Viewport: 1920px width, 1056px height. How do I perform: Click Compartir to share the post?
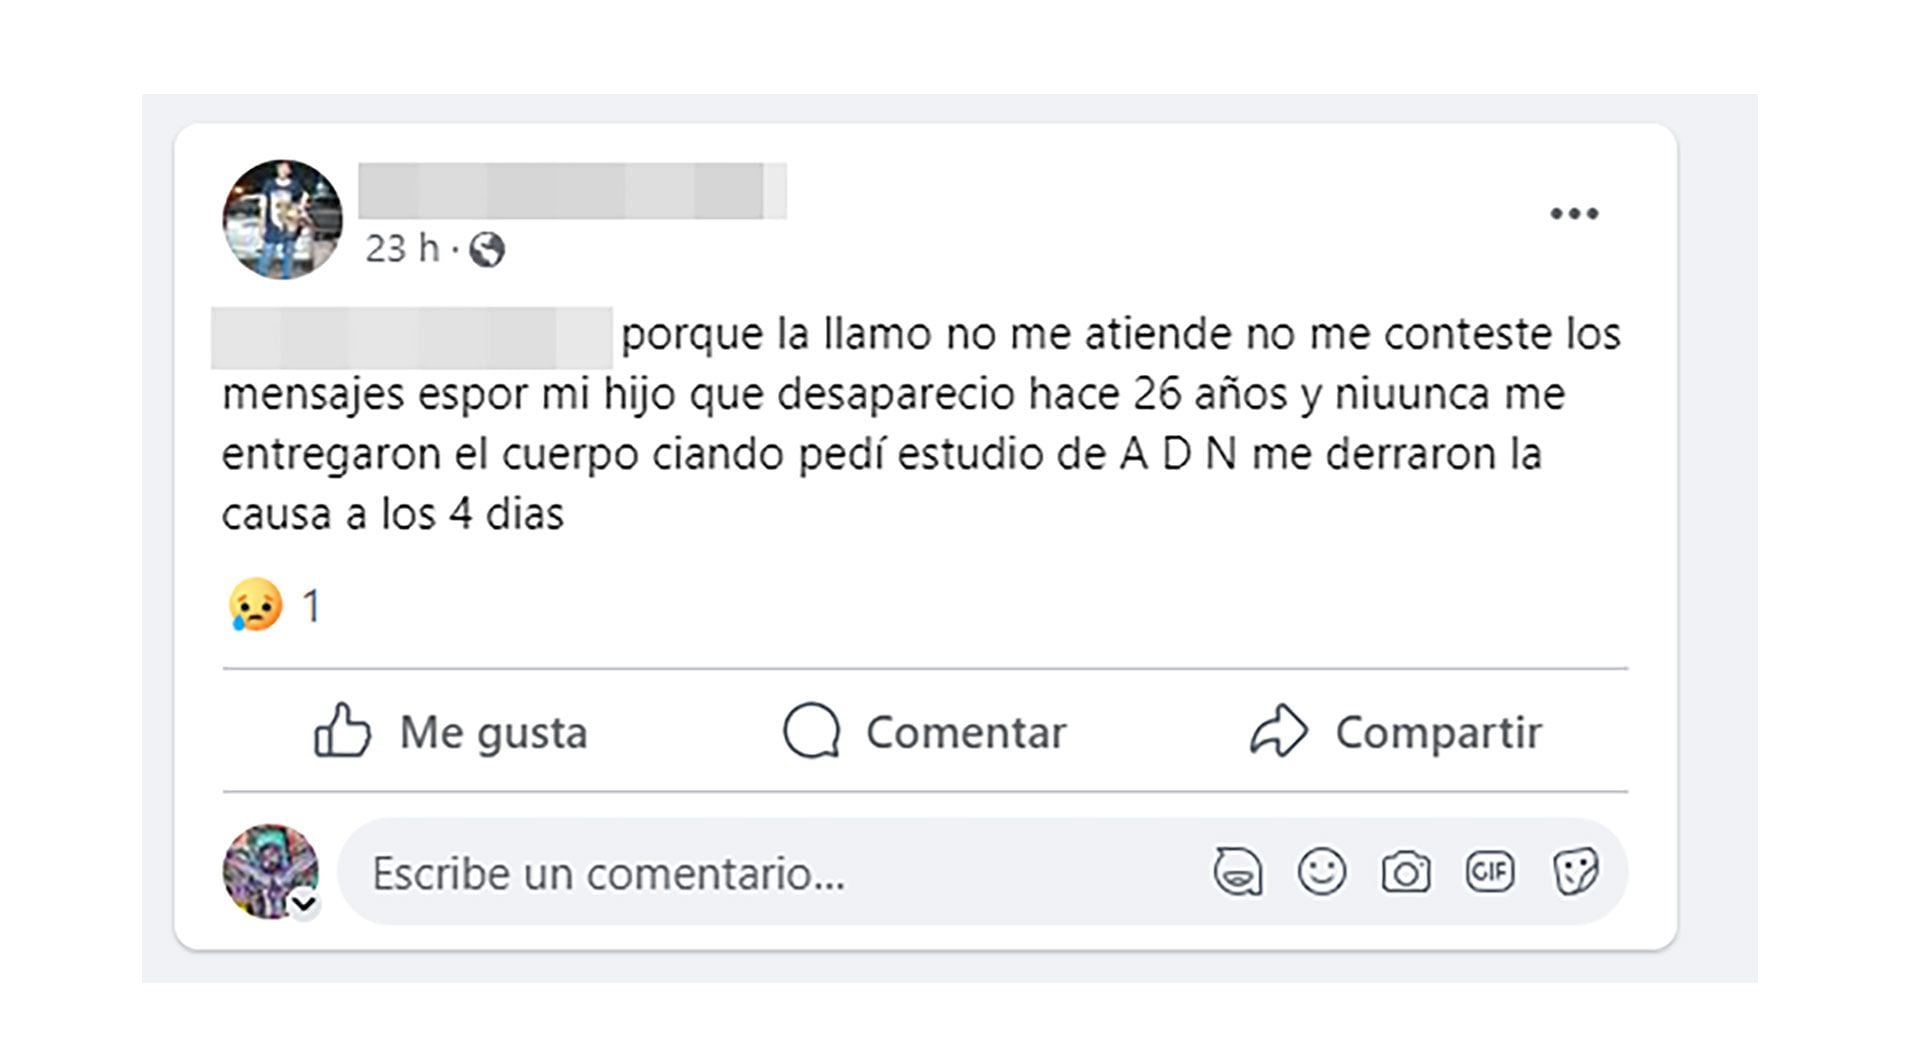1441,731
